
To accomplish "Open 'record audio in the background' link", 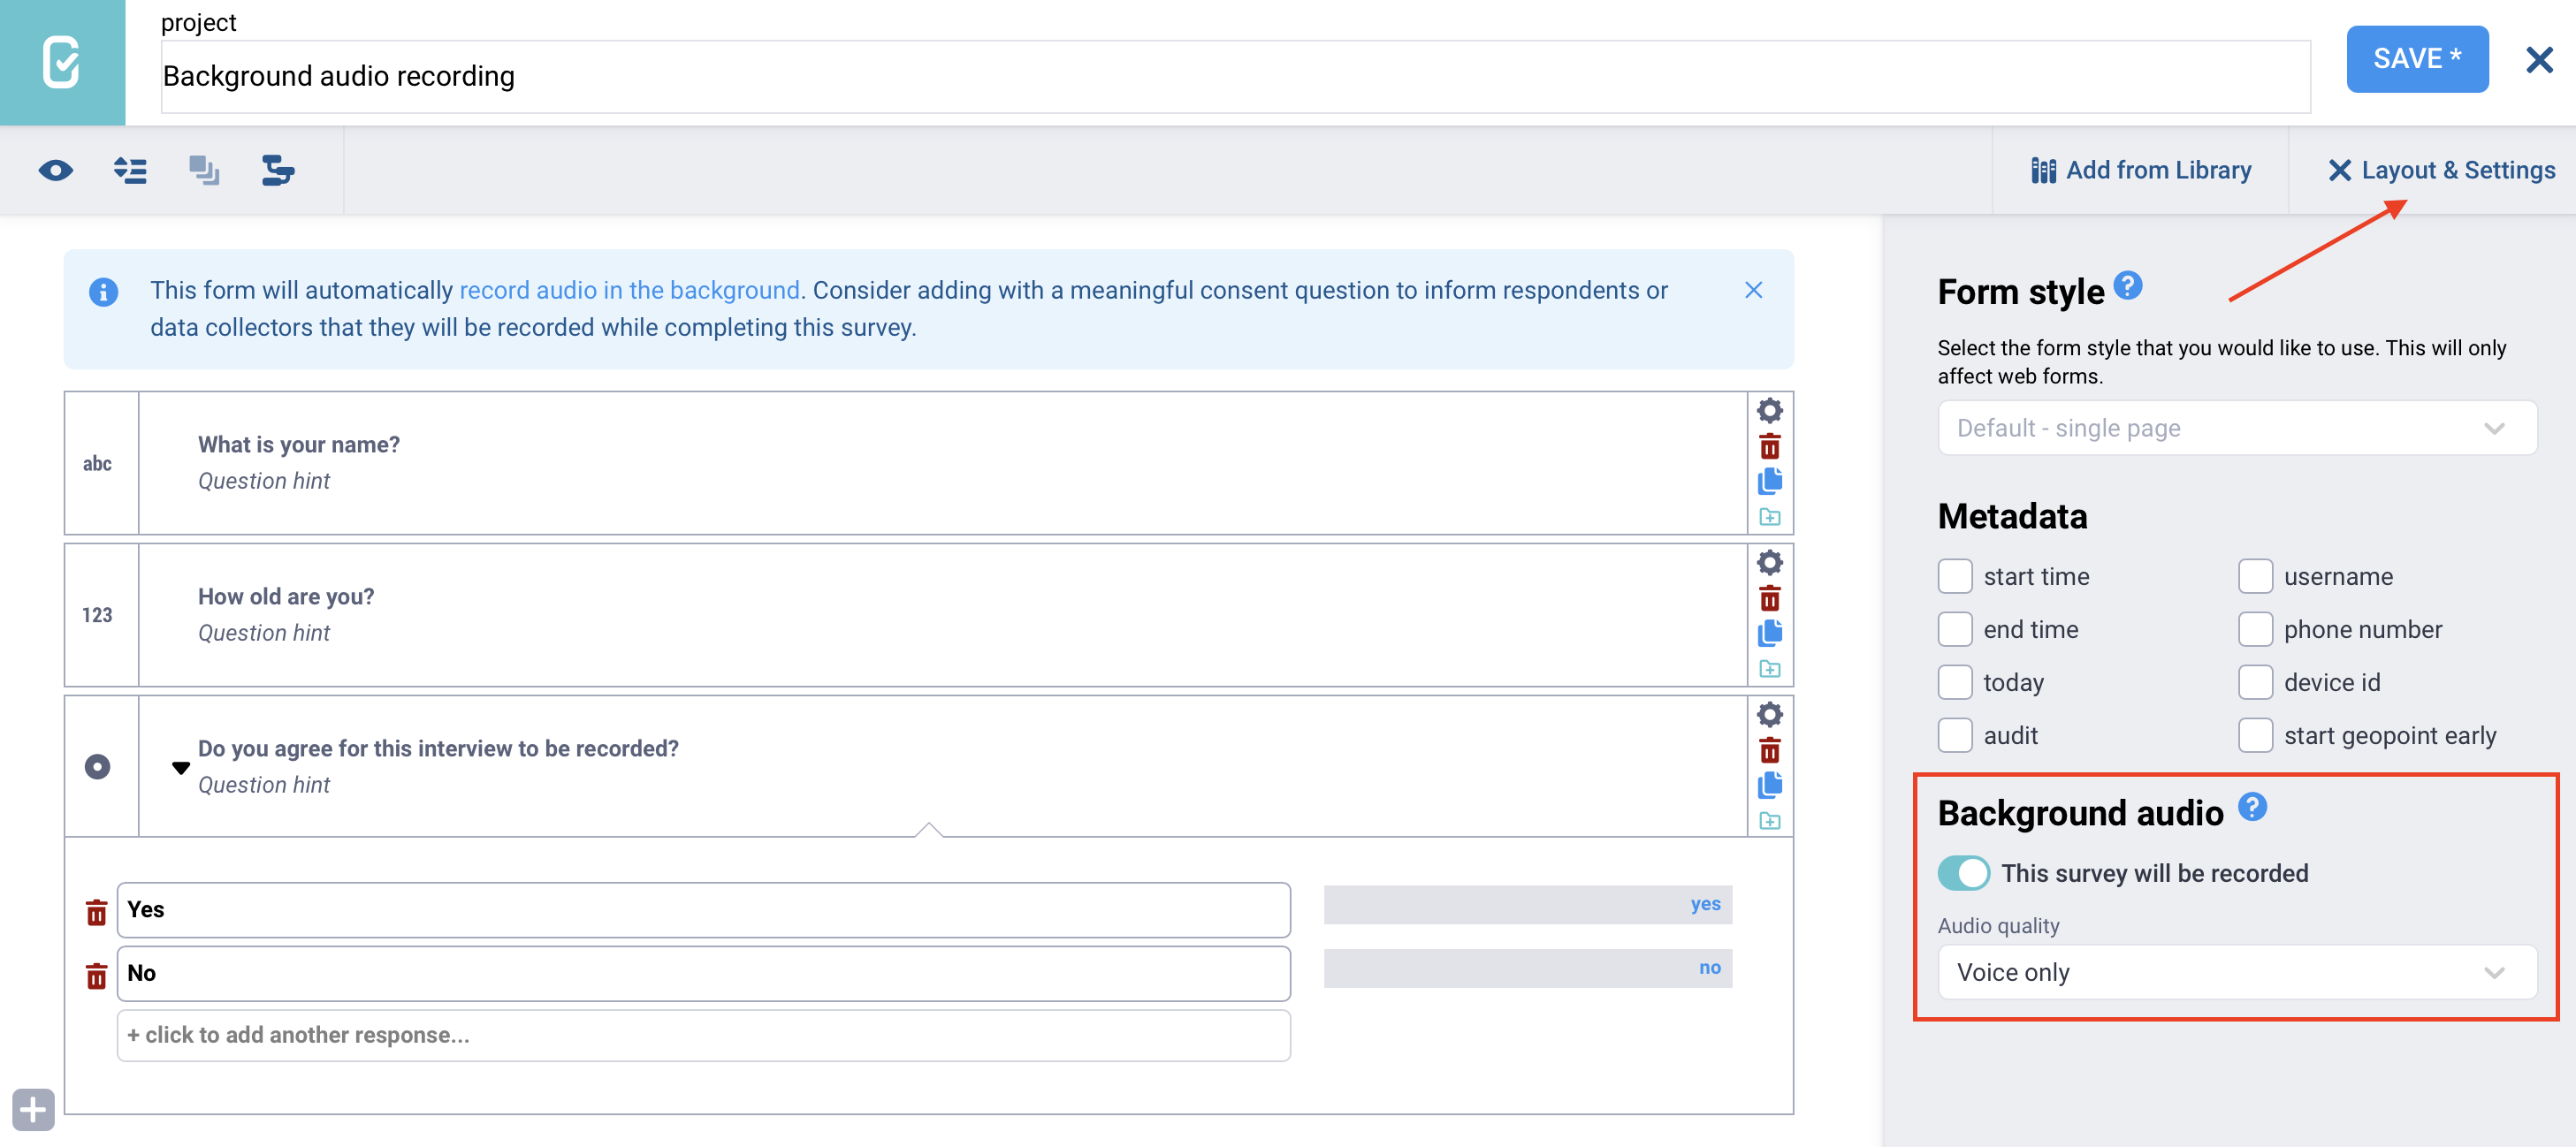I will 629,290.
